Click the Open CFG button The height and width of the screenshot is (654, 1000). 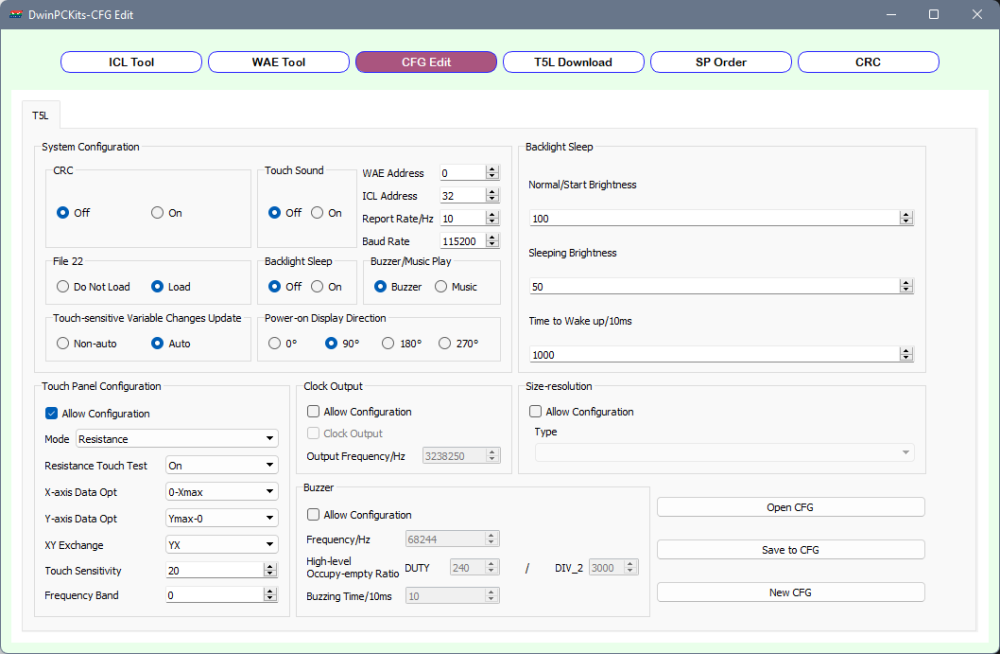(790, 507)
